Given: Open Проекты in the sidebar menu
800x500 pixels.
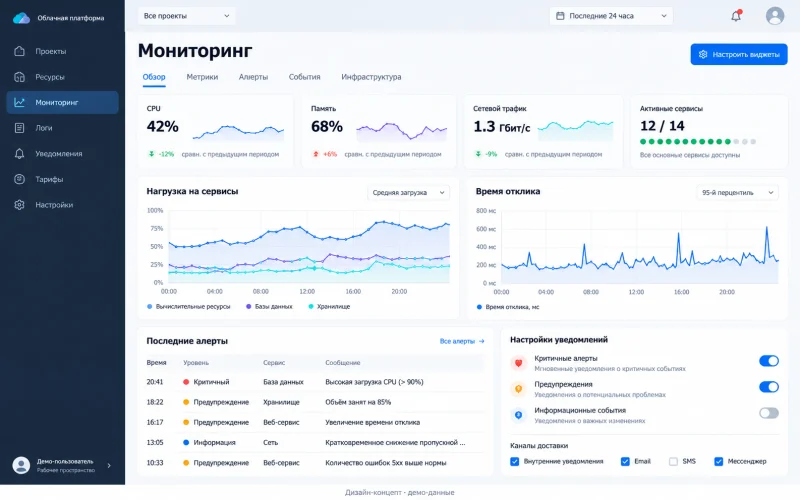Looking at the screenshot, I should (62, 51).
